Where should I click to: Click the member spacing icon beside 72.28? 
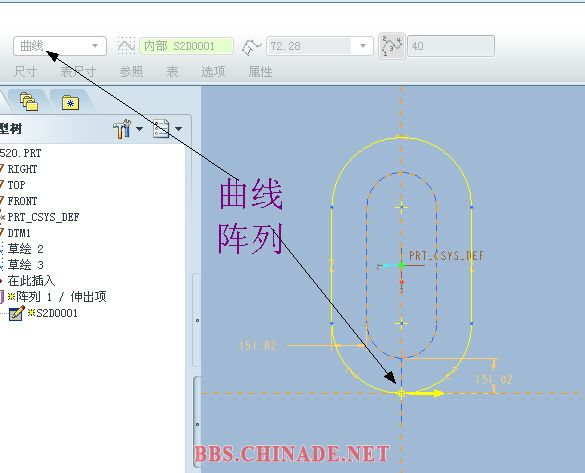point(251,47)
